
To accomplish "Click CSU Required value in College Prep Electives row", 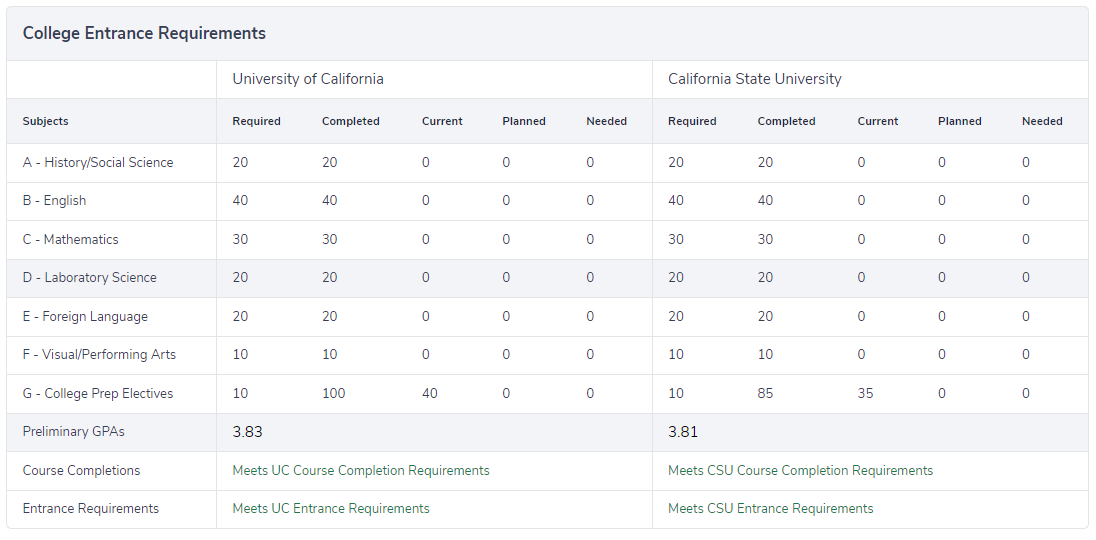I will coord(676,393).
